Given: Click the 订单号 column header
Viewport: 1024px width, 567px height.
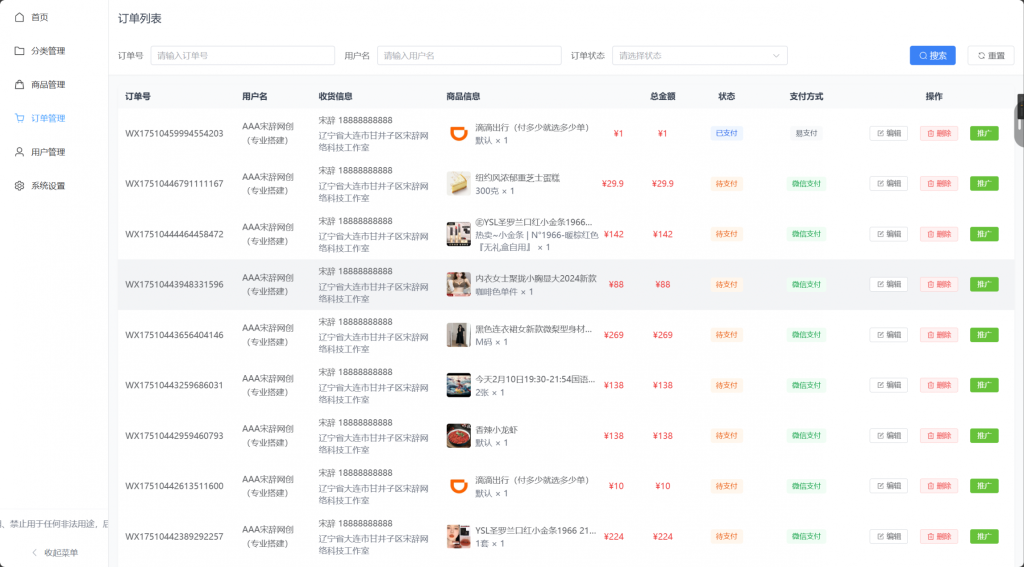Looking at the screenshot, I should coord(138,96).
